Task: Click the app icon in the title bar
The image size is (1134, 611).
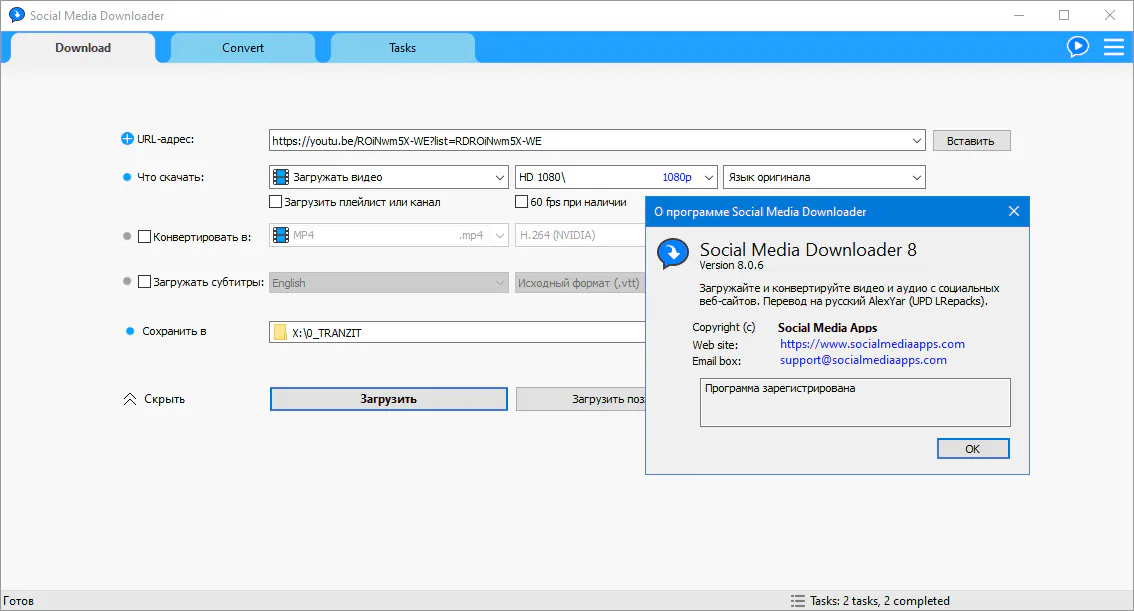Action: coord(17,16)
